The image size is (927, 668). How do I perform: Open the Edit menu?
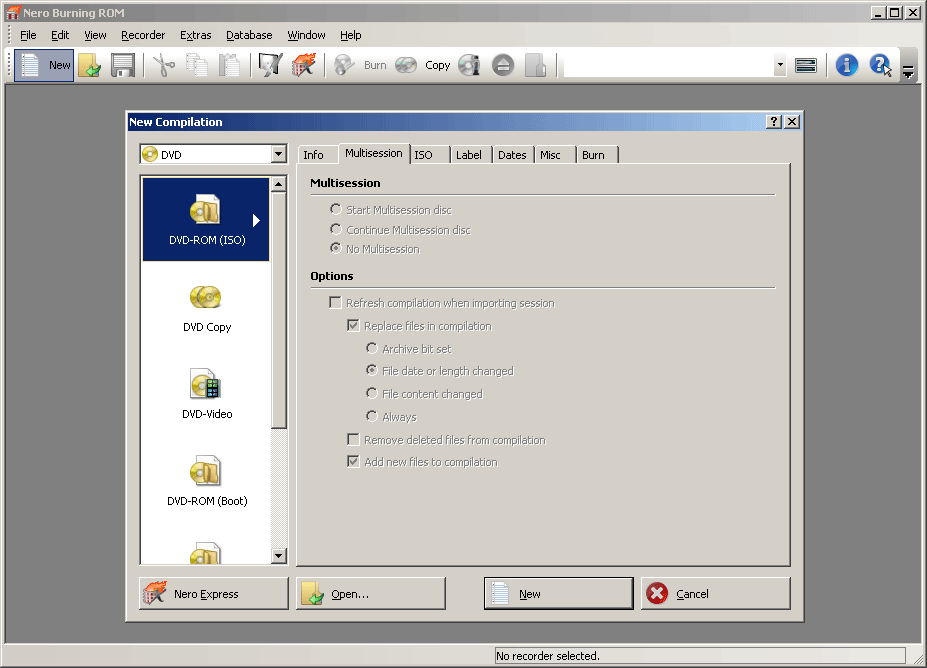60,35
